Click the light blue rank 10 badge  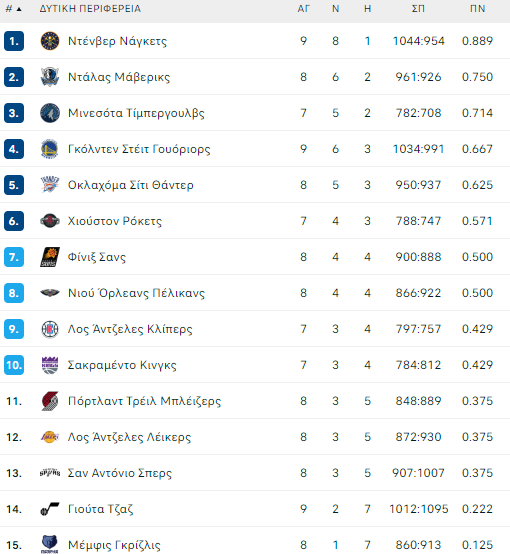(x=14, y=365)
